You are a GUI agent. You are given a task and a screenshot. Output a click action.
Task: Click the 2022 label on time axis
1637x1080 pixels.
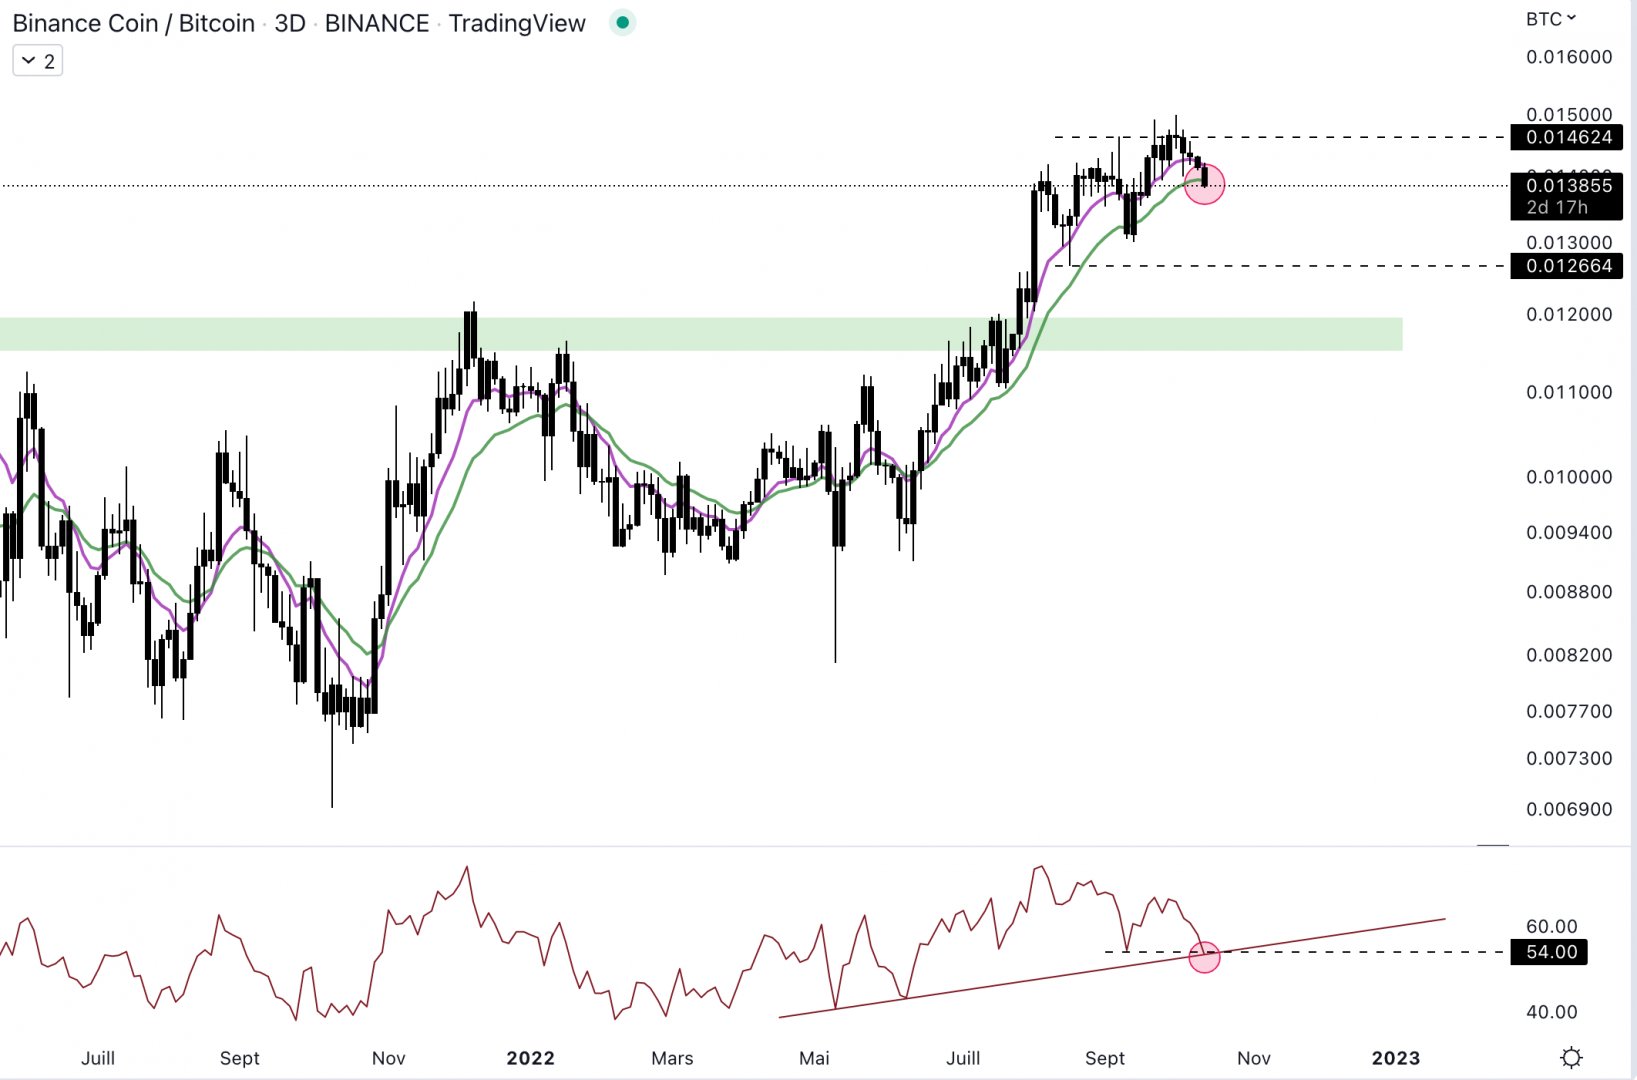[x=530, y=1058]
